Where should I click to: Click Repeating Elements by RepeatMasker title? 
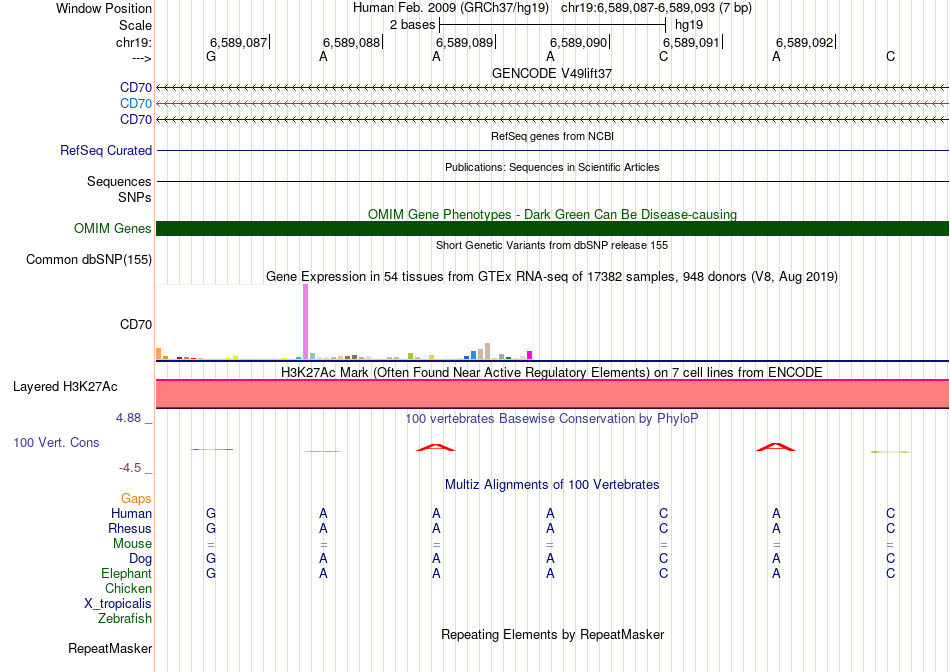(552, 634)
